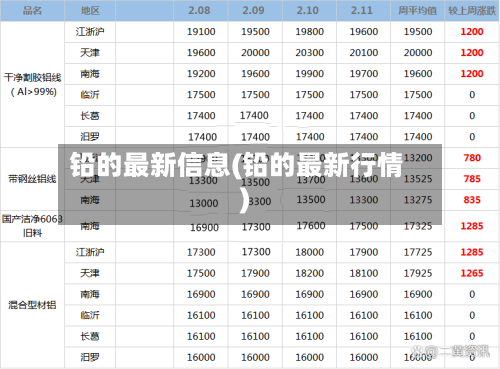Click the 18000 price cell

(x=310, y=252)
